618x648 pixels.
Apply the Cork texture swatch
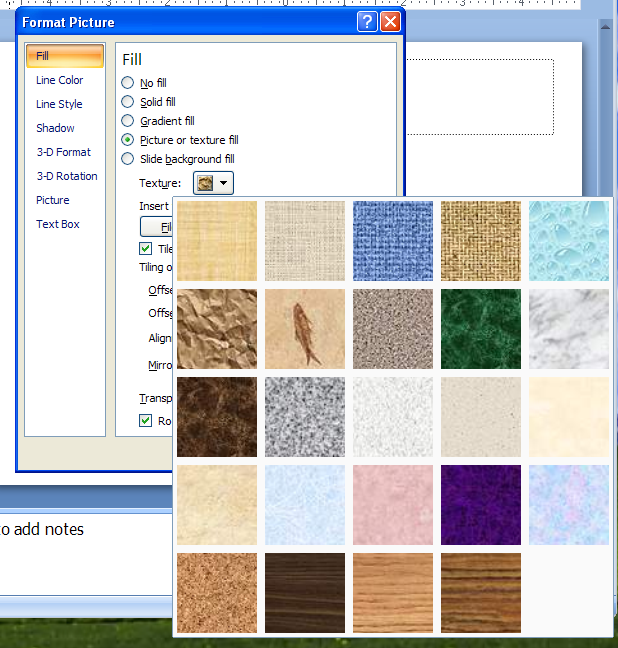(217, 593)
